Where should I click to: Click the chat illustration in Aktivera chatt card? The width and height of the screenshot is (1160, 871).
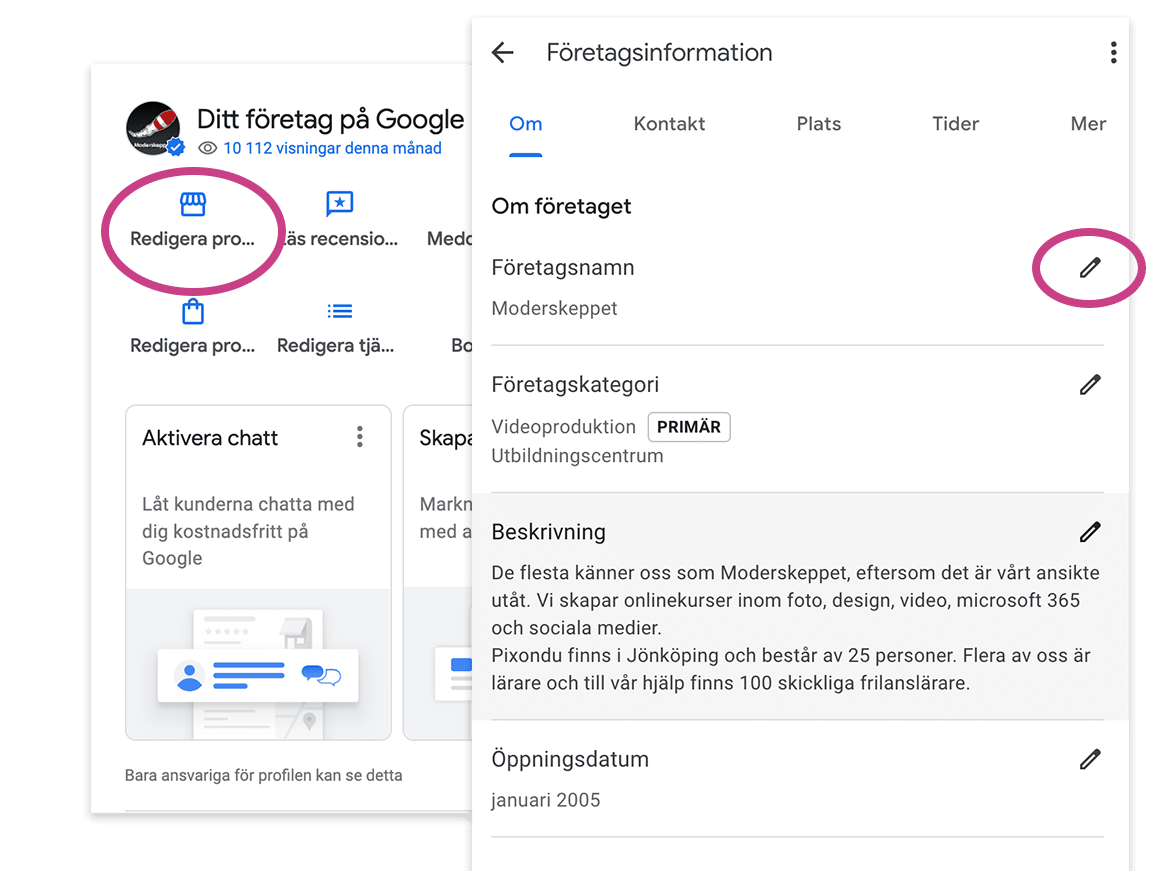258,666
